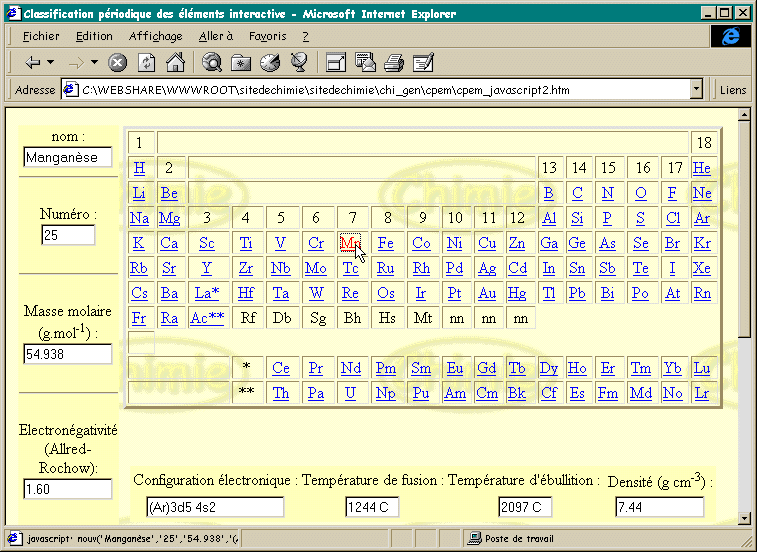757x552 pixels.
Task: Open the Search toolbar icon
Action: point(212,62)
